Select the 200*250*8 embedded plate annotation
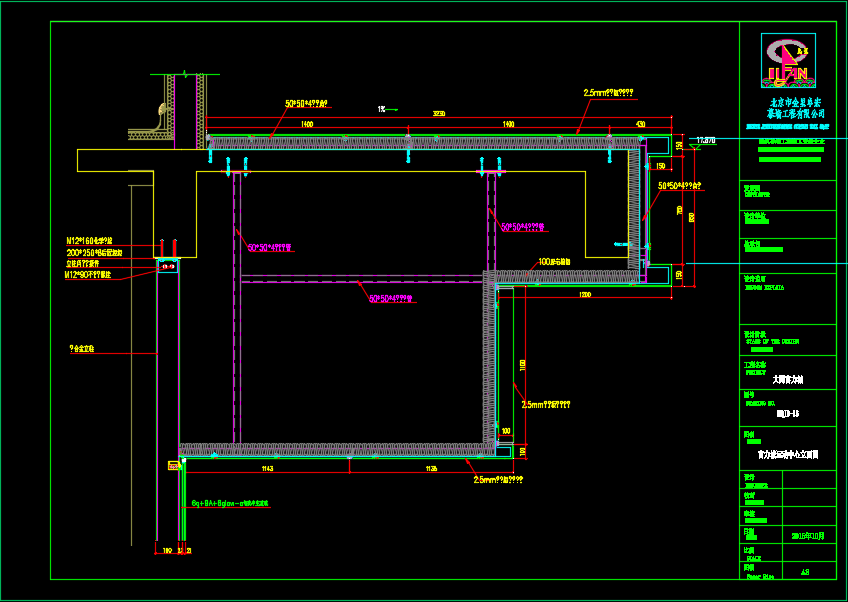 pos(94,252)
